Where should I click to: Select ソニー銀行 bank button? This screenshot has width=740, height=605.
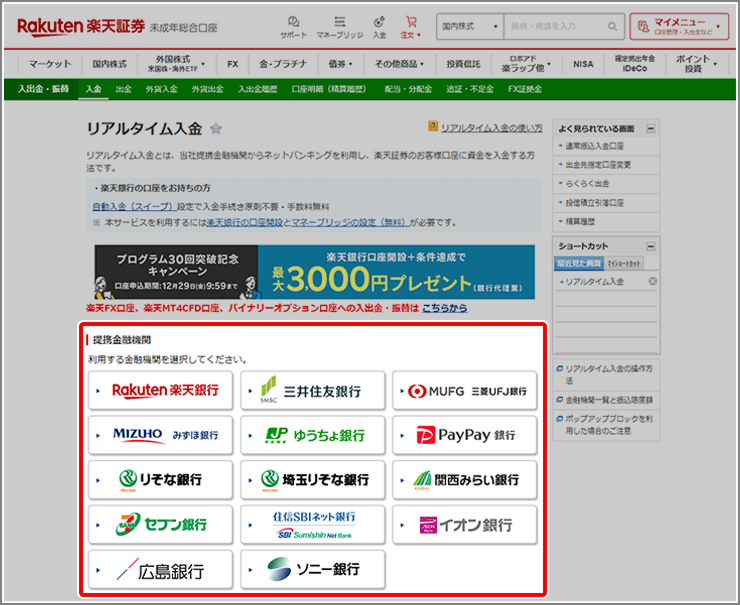[312, 570]
